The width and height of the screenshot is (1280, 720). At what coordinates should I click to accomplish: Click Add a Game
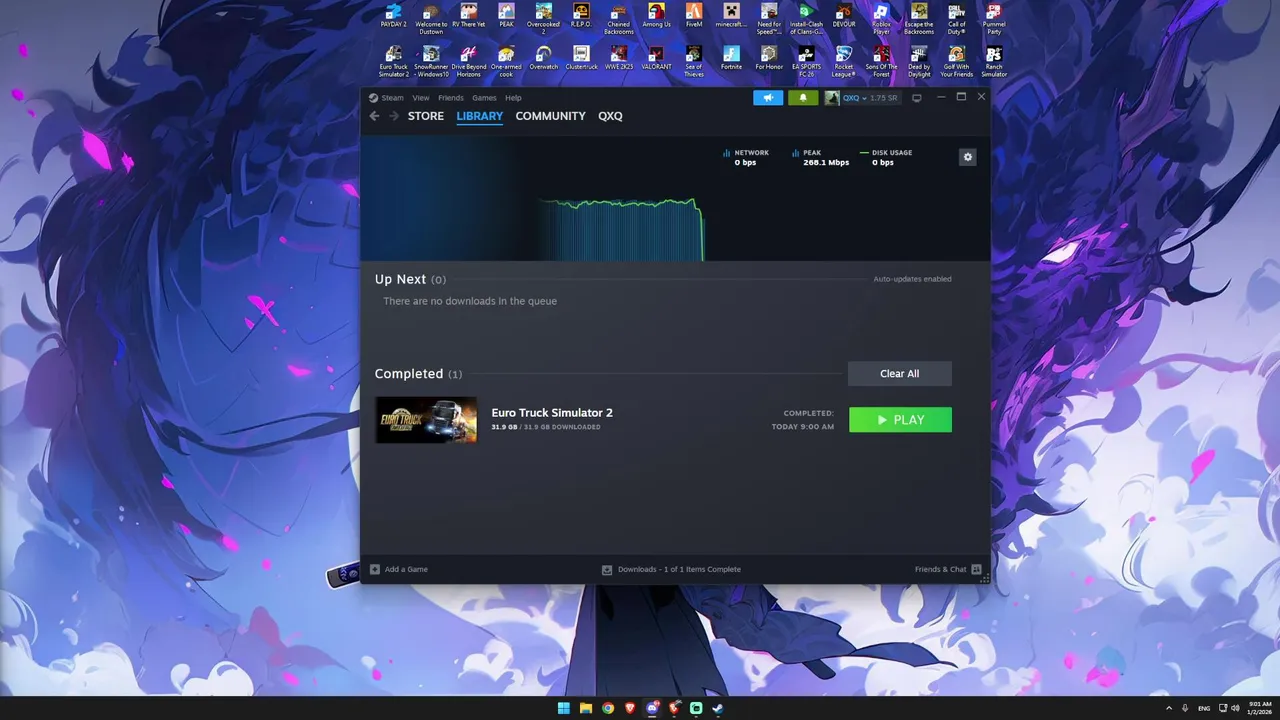point(399,569)
